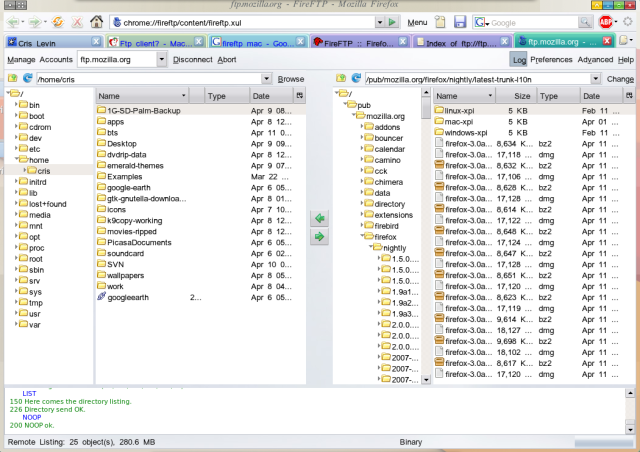Click the Browse button for local path
This screenshot has width=640, height=452.
pyautogui.click(x=291, y=79)
